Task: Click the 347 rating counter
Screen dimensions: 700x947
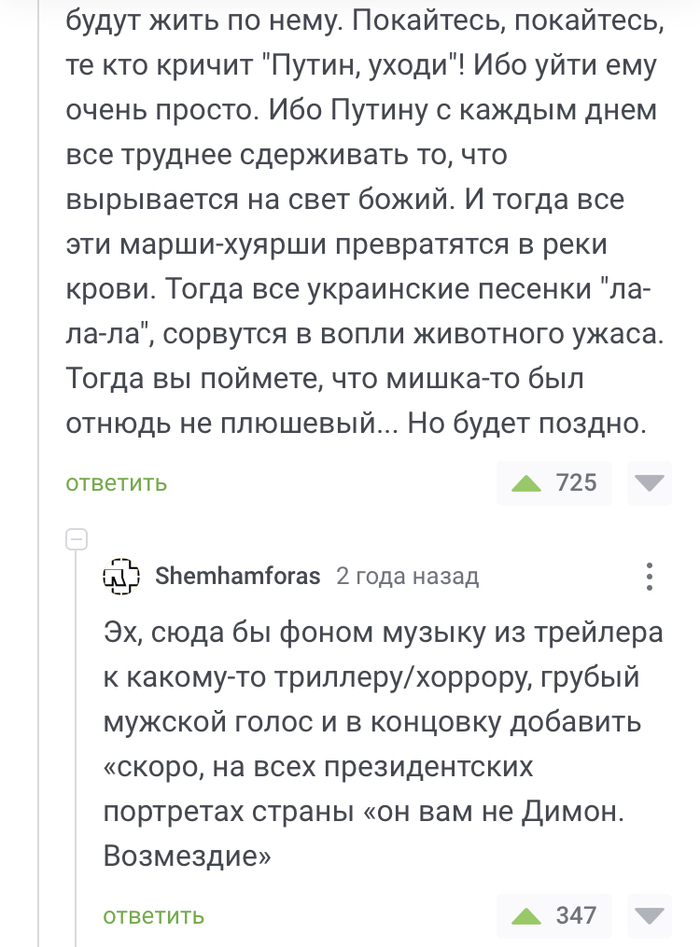Action: pos(576,915)
